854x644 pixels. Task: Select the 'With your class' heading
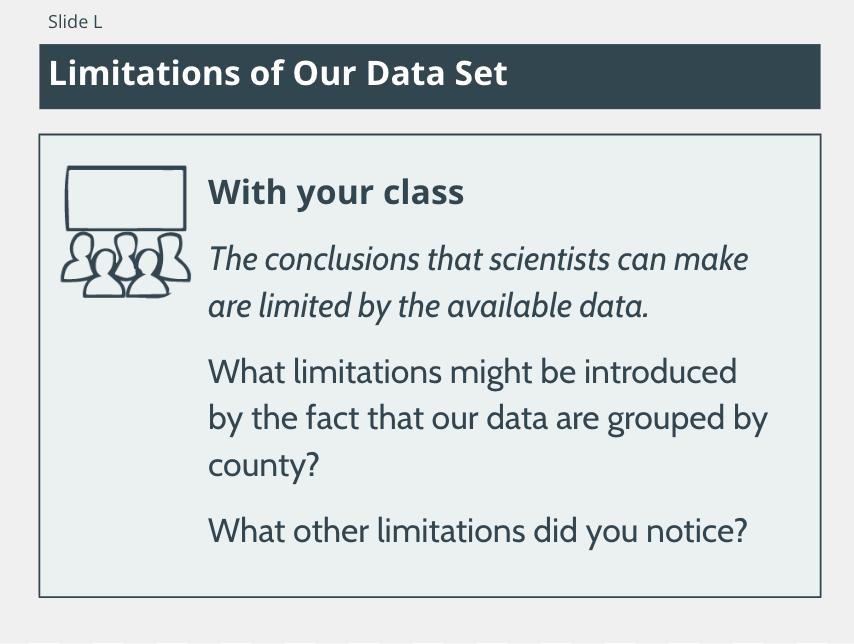coord(336,192)
